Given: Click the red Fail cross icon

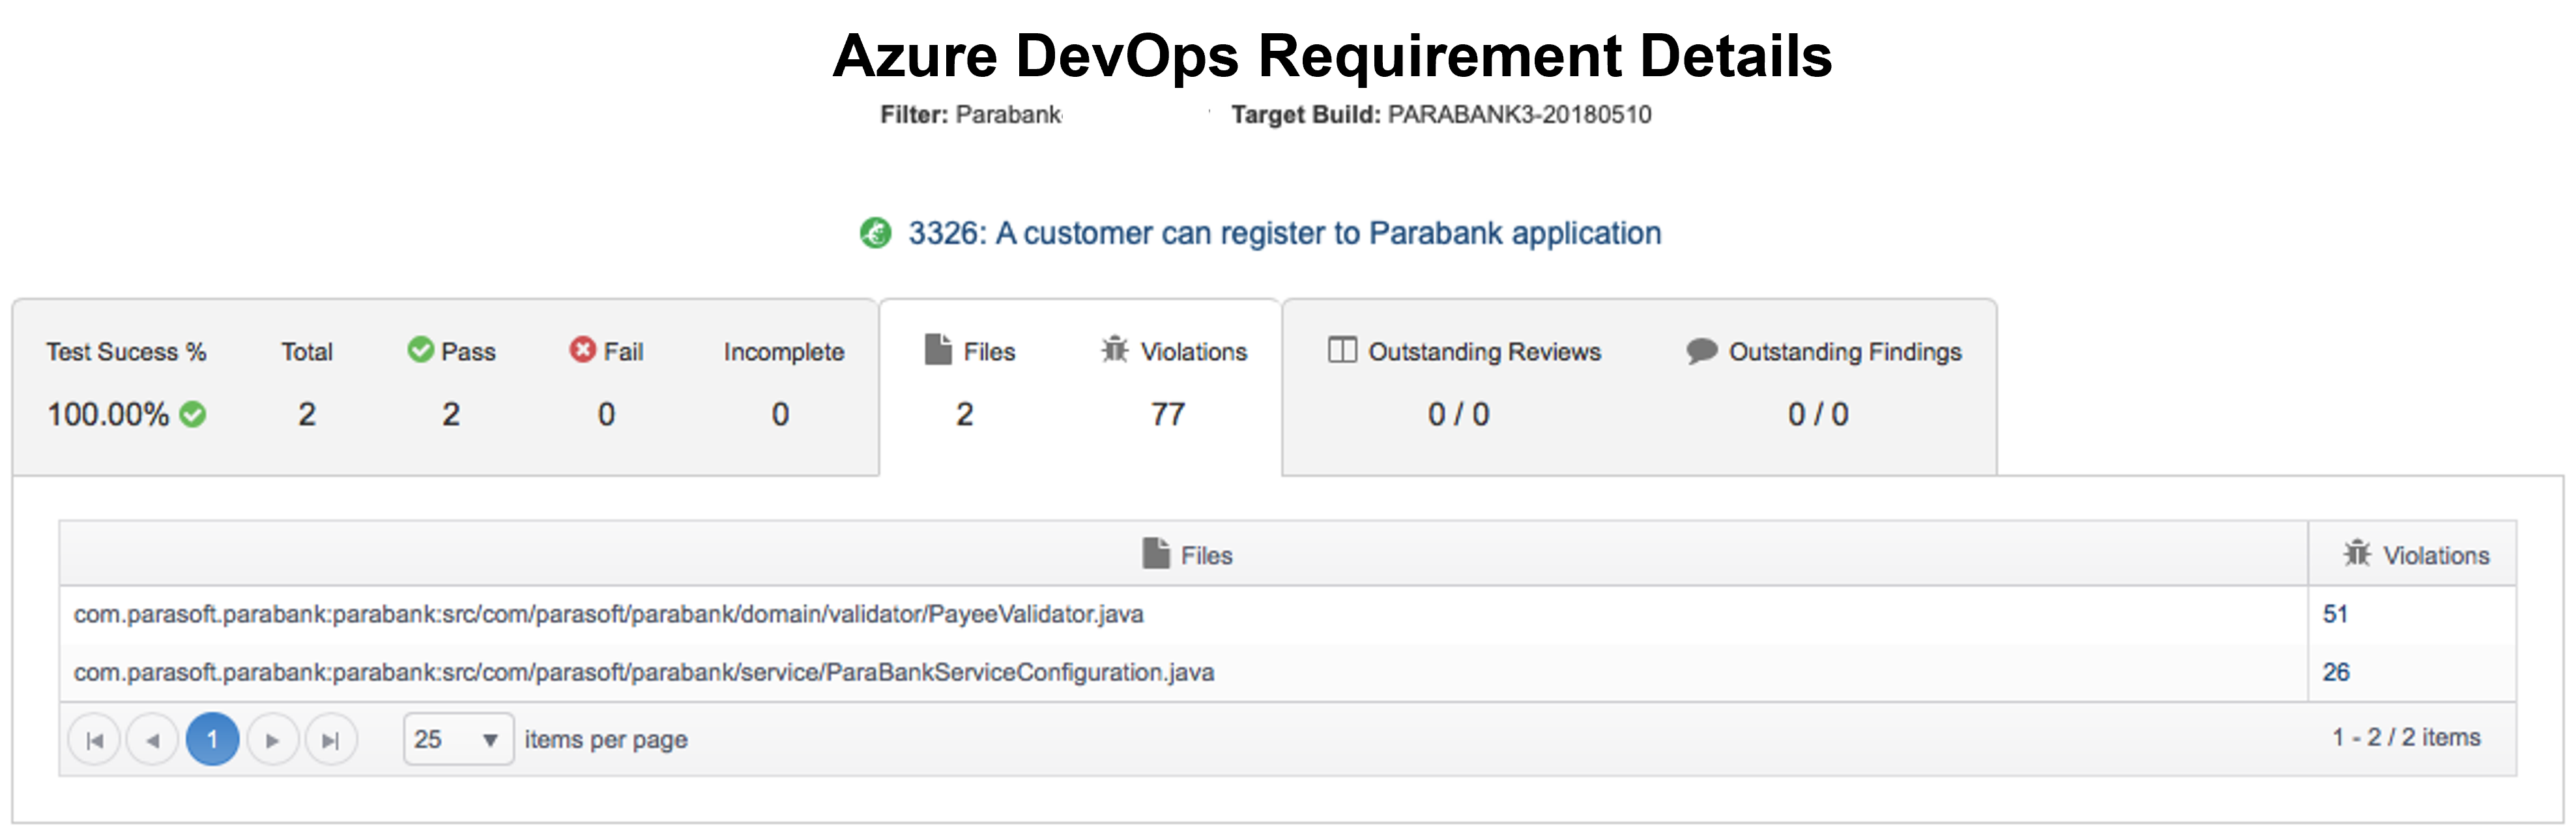Looking at the screenshot, I should 582,349.
